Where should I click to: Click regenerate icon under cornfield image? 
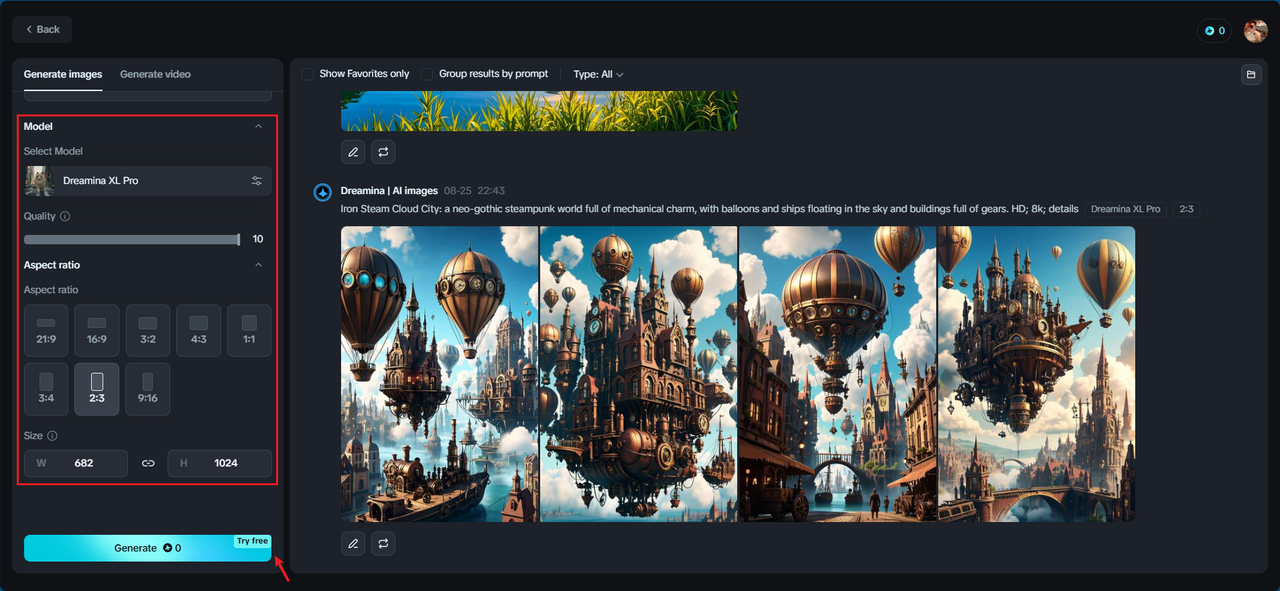point(383,152)
